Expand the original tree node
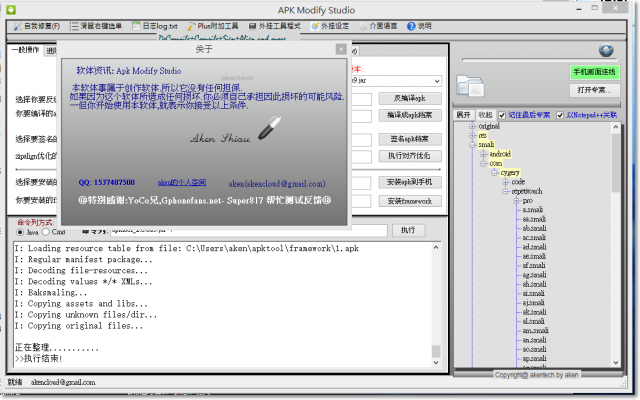Image resolution: width=640 pixels, height=400 pixels. tap(472, 126)
